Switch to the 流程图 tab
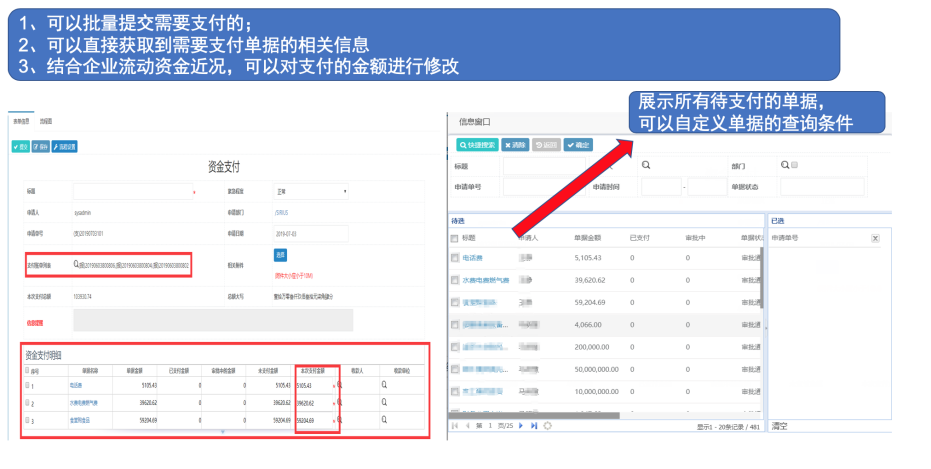This screenshot has height=469, width=931. point(45,121)
